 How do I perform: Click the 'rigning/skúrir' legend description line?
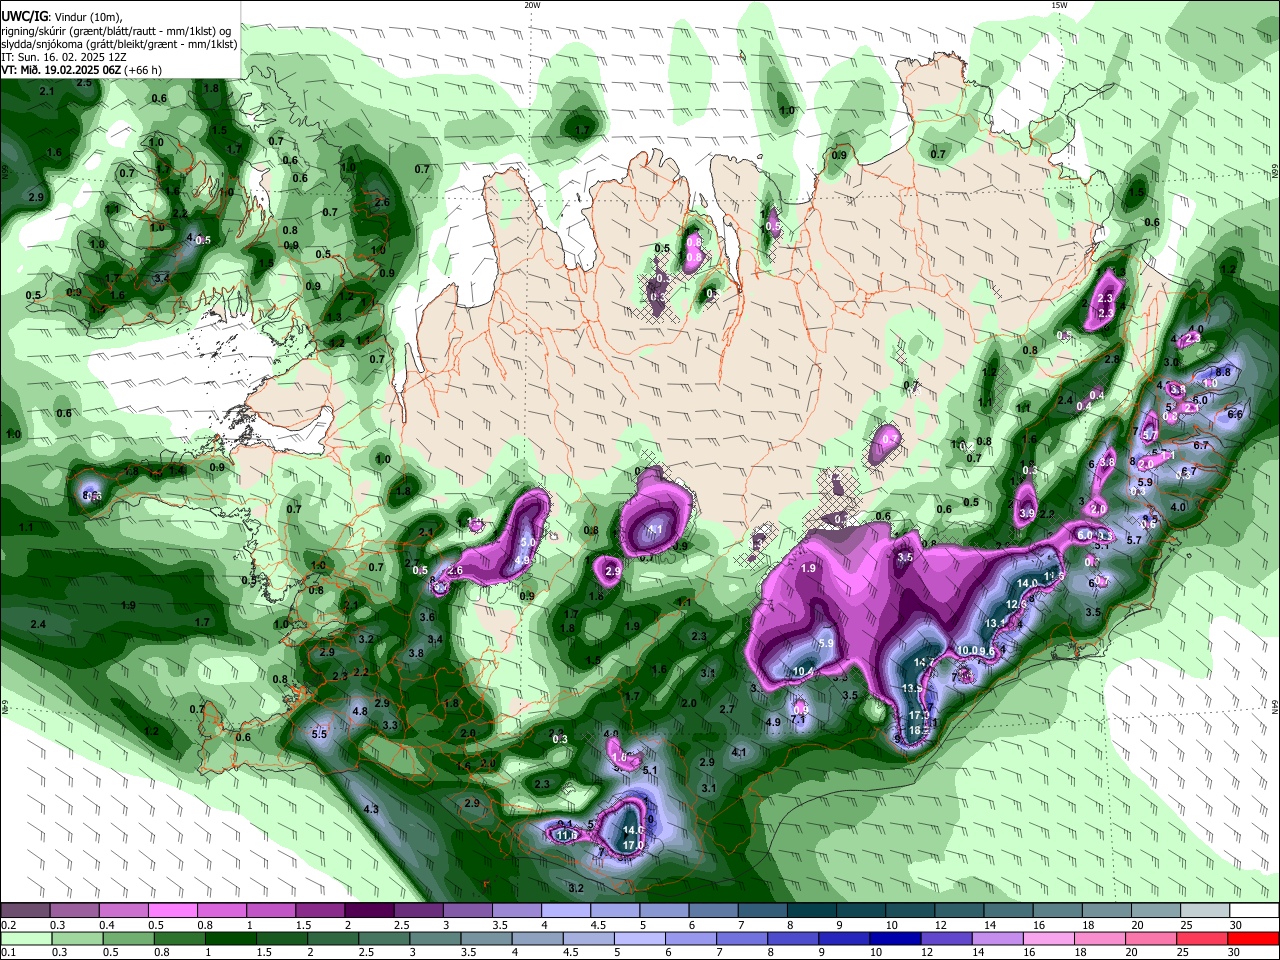pyautogui.click(x=118, y=30)
